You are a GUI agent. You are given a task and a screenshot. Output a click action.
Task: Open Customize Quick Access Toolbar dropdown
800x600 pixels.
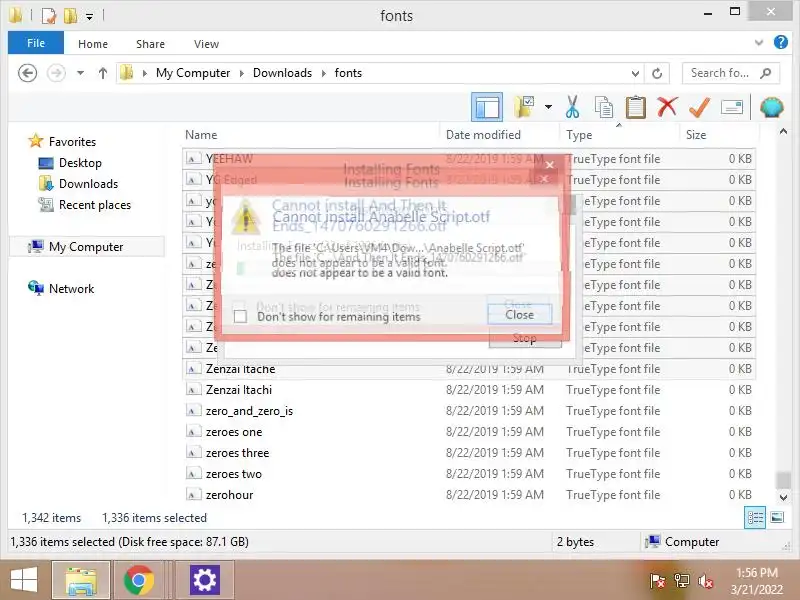coord(89,17)
